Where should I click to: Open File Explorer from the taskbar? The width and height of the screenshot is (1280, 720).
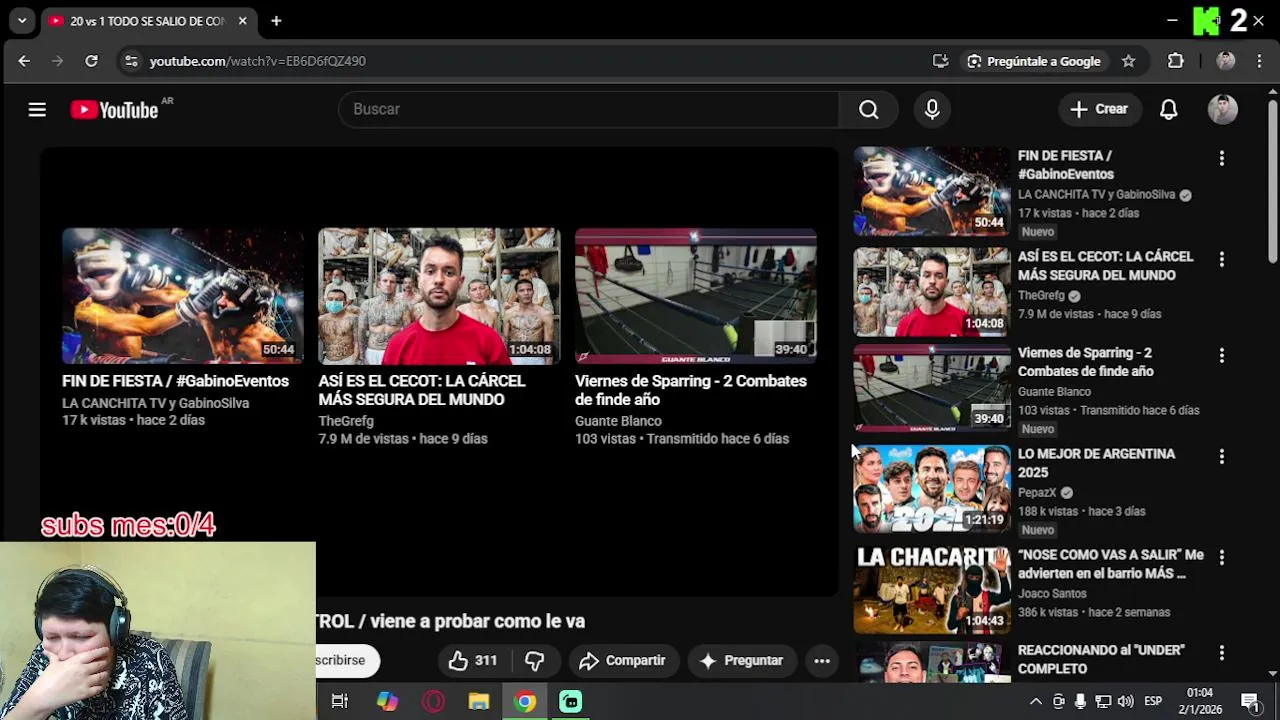(x=479, y=701)
